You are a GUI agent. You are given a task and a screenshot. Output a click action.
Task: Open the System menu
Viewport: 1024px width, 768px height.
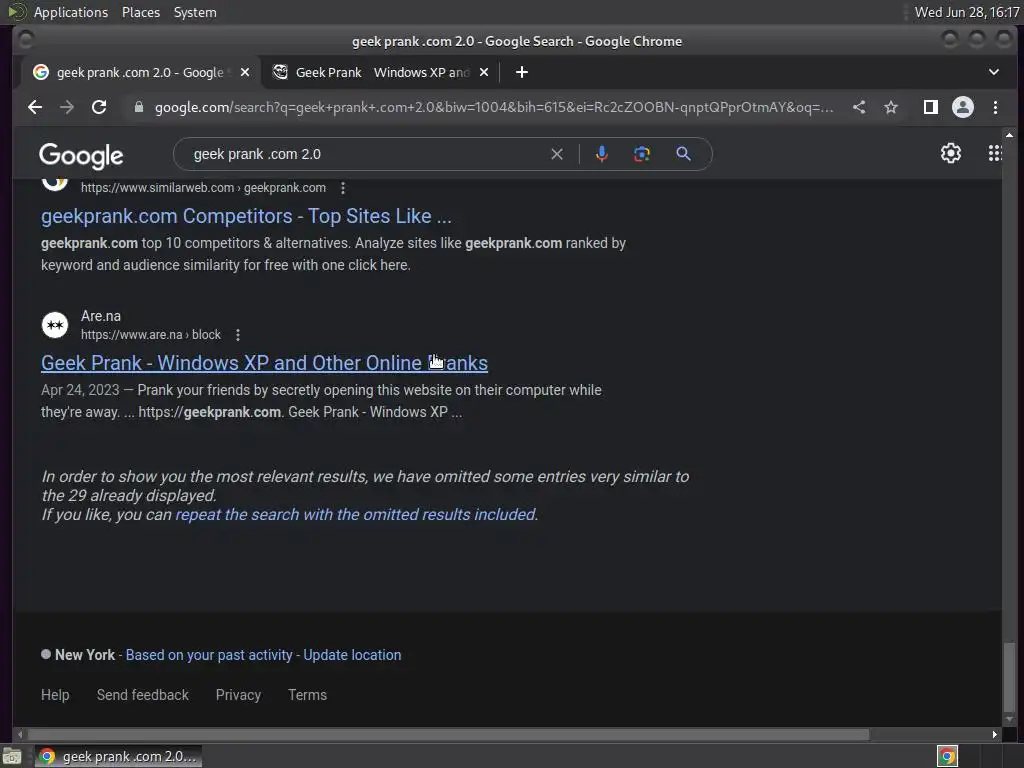coord(195,12)
